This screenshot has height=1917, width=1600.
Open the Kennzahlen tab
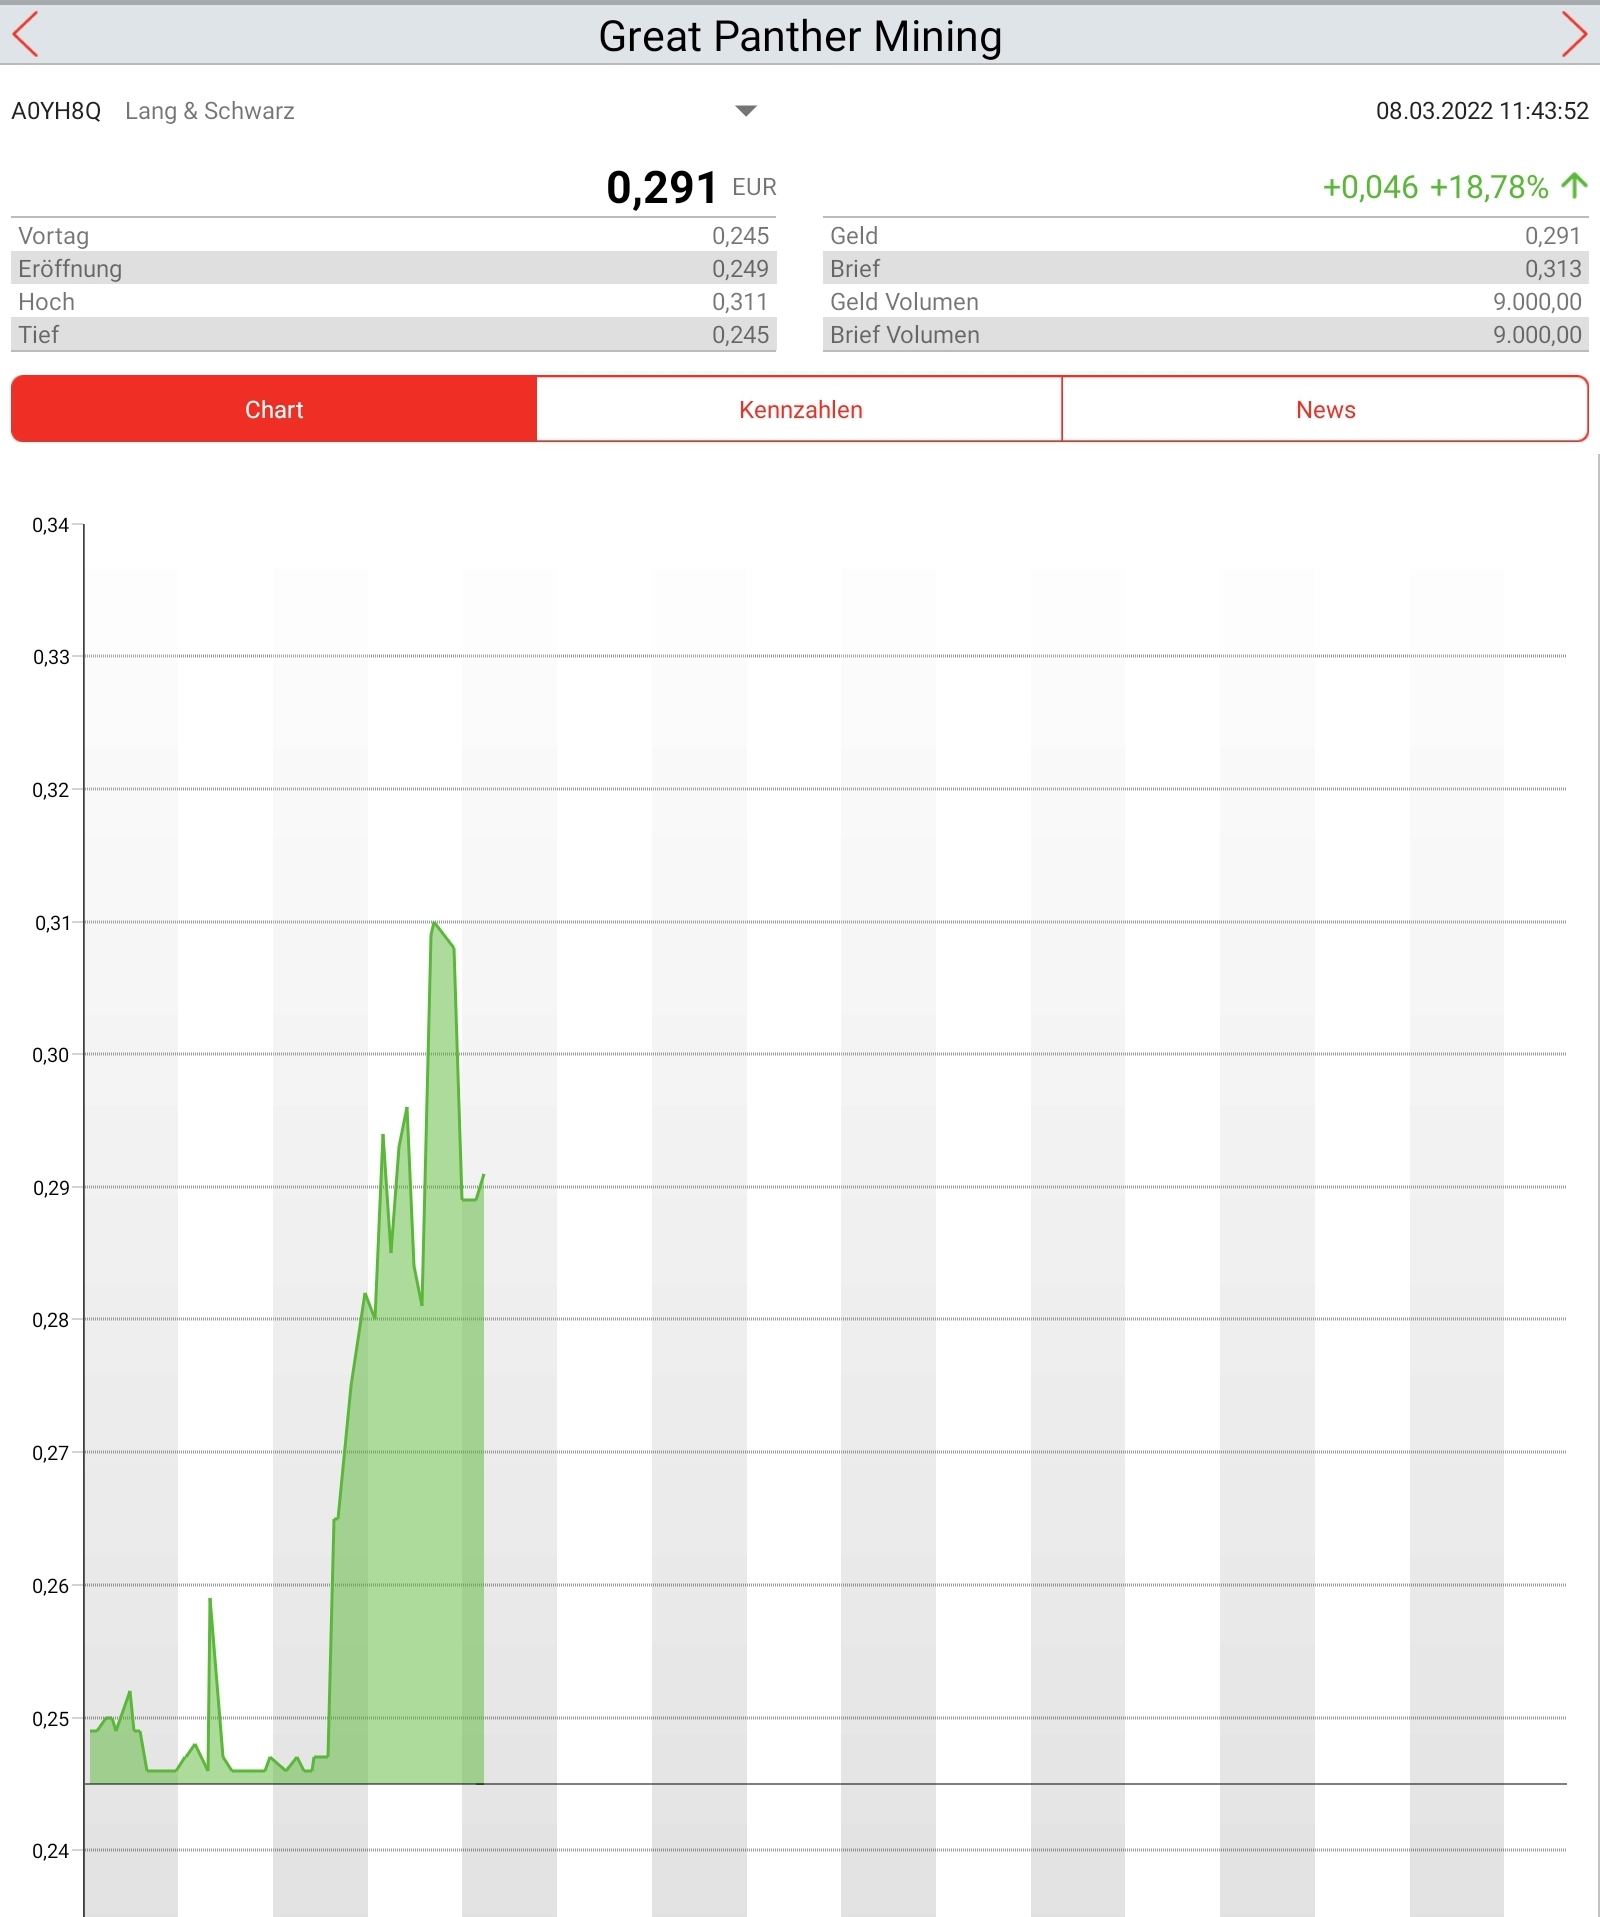800,409
